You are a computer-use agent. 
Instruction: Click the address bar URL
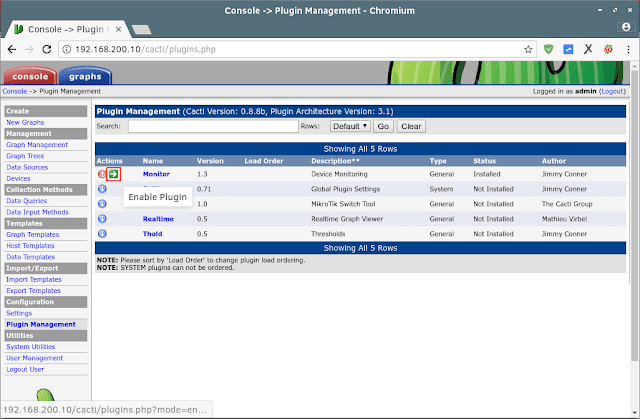pyautogui.click(x=145, y=49)
